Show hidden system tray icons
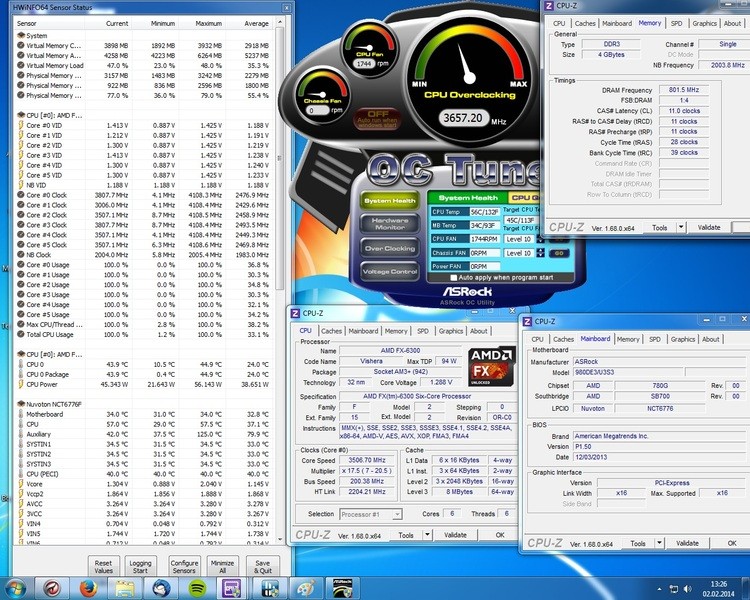The image size is (750, 600). (x=660, y=589)
